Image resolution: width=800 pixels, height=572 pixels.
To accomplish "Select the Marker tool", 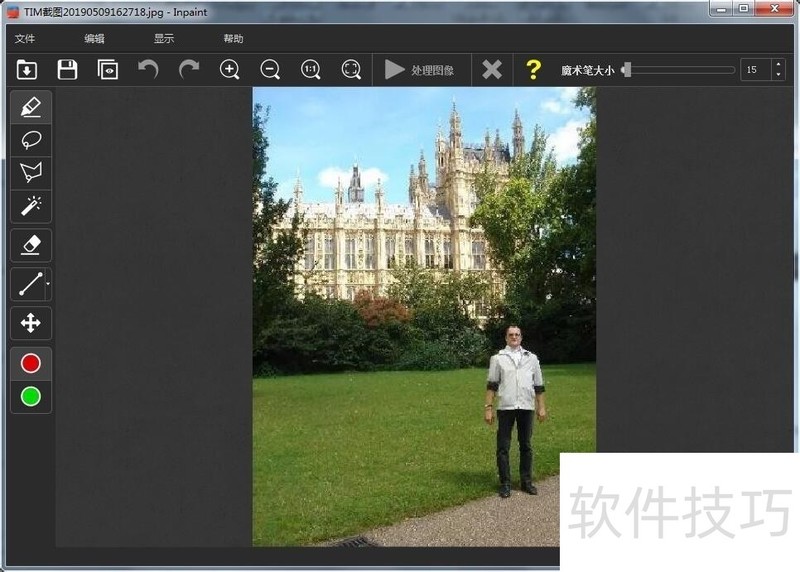I will pyautogui.click(x=31, y=107).
